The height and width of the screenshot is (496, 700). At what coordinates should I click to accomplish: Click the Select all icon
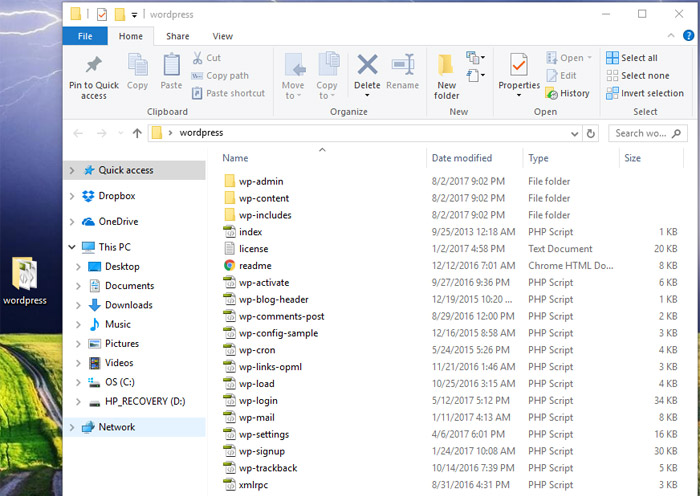[x=612, y=58]
